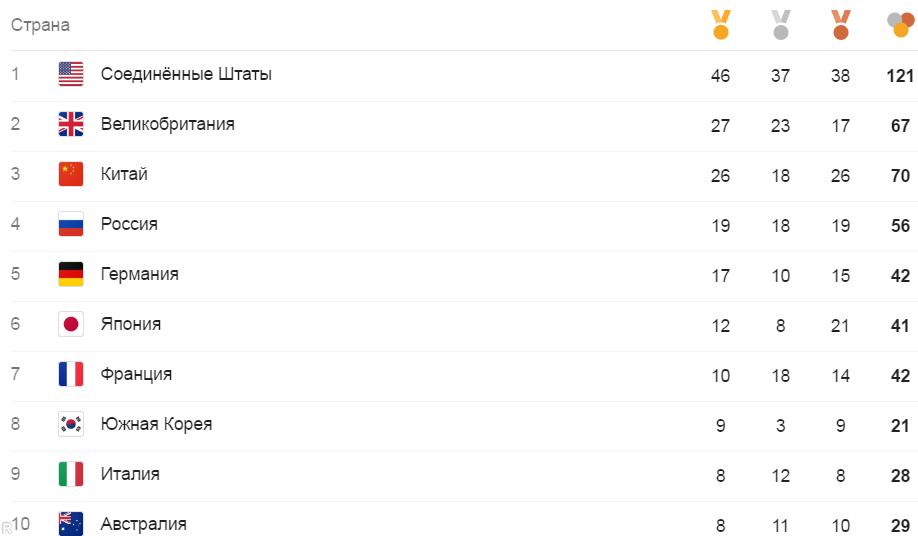The image size is (918, 536).
Task: Click the bronze medal column icon
Action: (x=840, y=25)
